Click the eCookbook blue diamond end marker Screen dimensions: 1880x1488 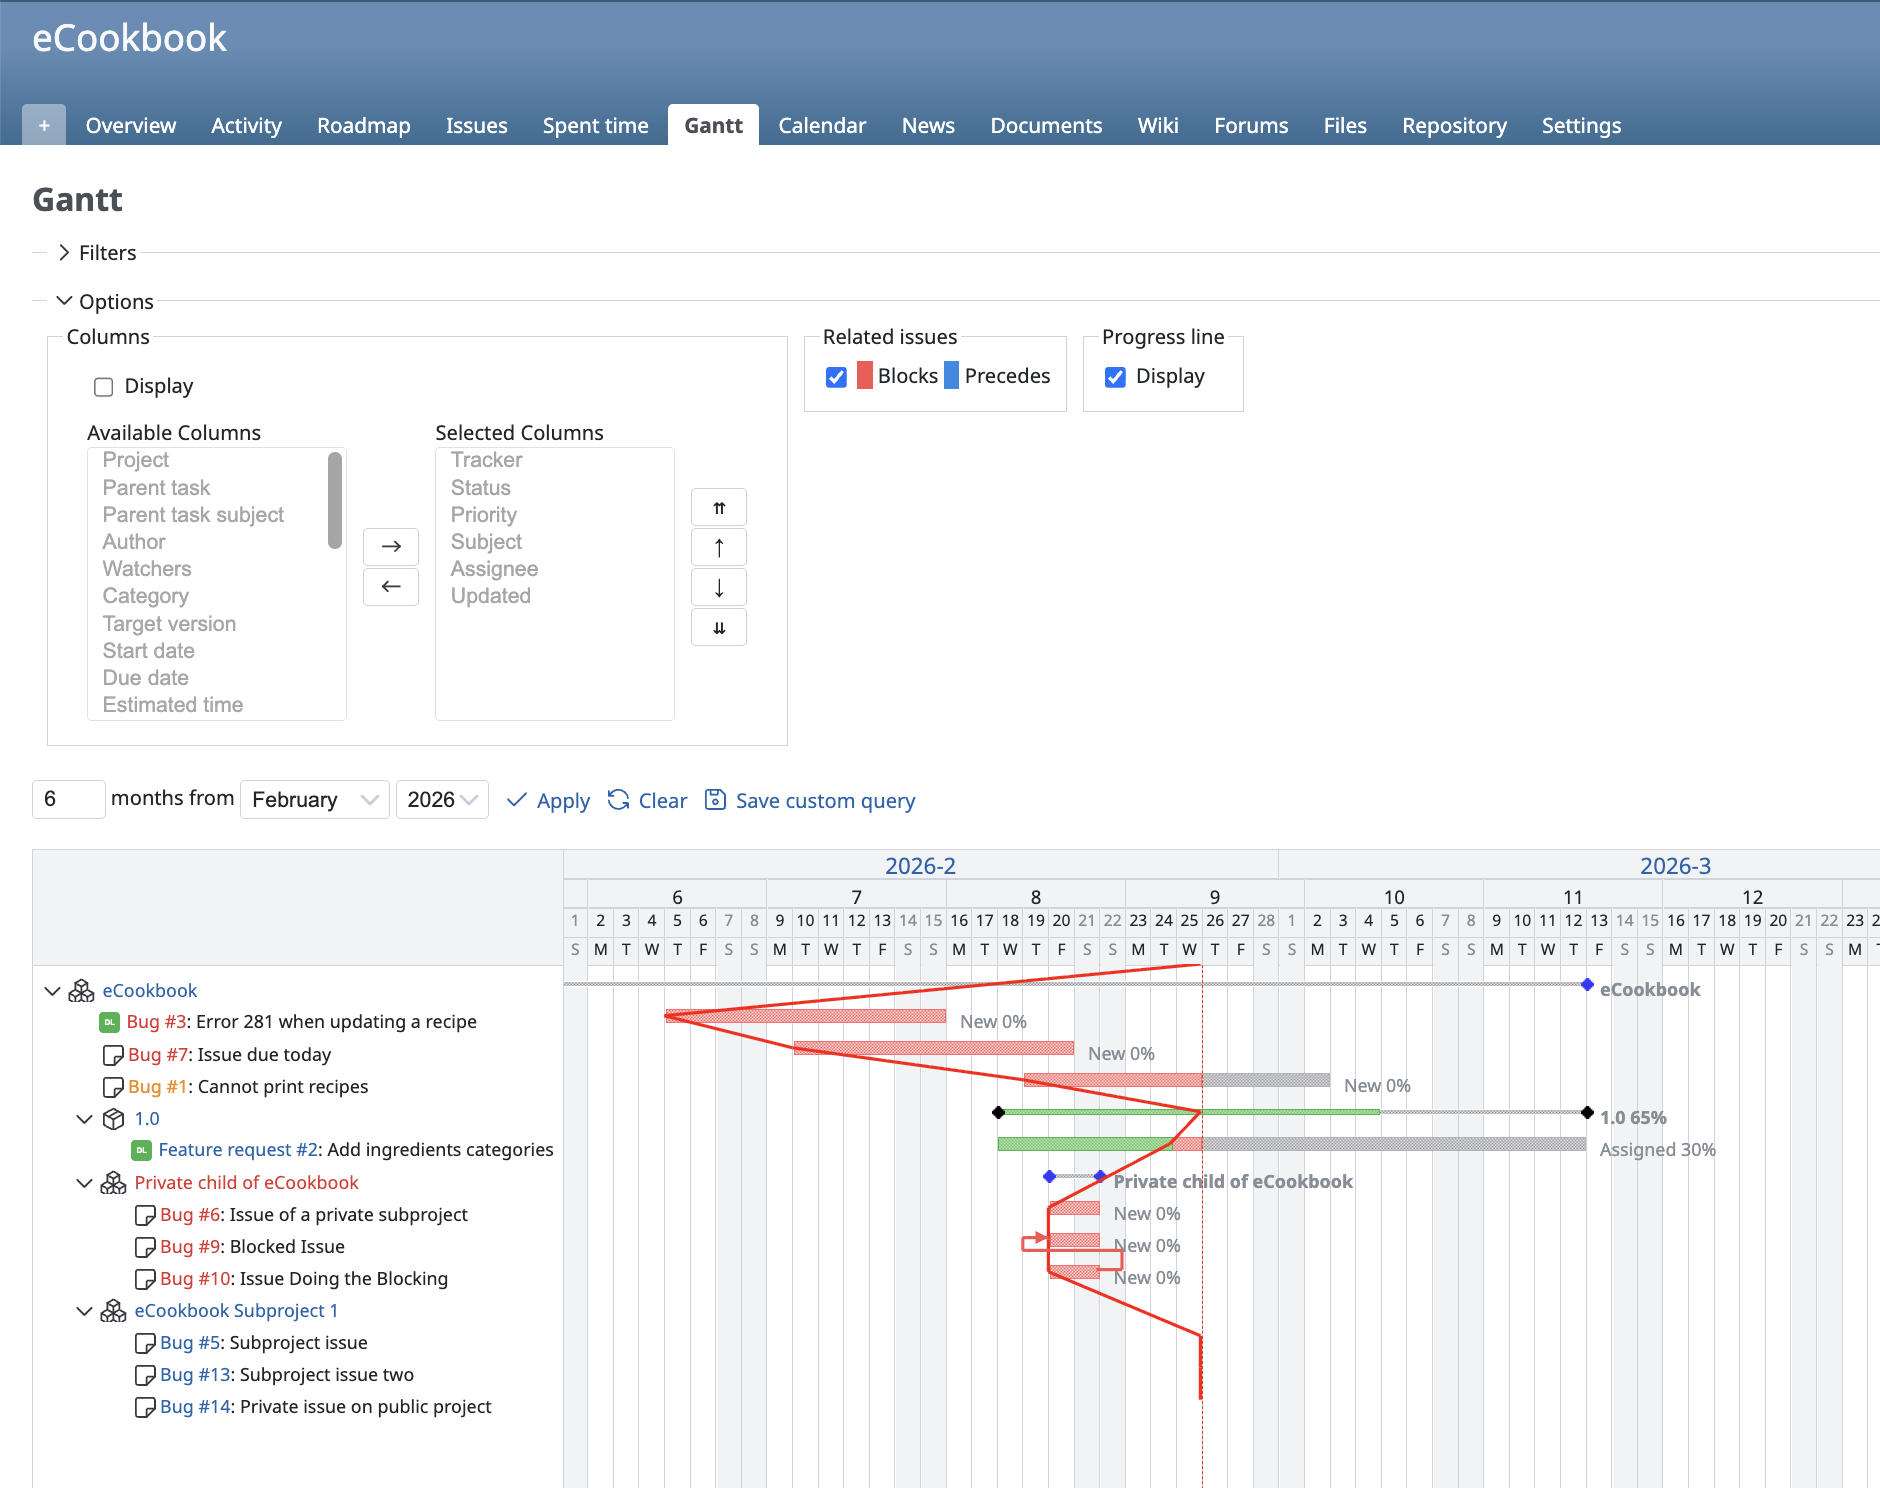[x=1587, y=985]
